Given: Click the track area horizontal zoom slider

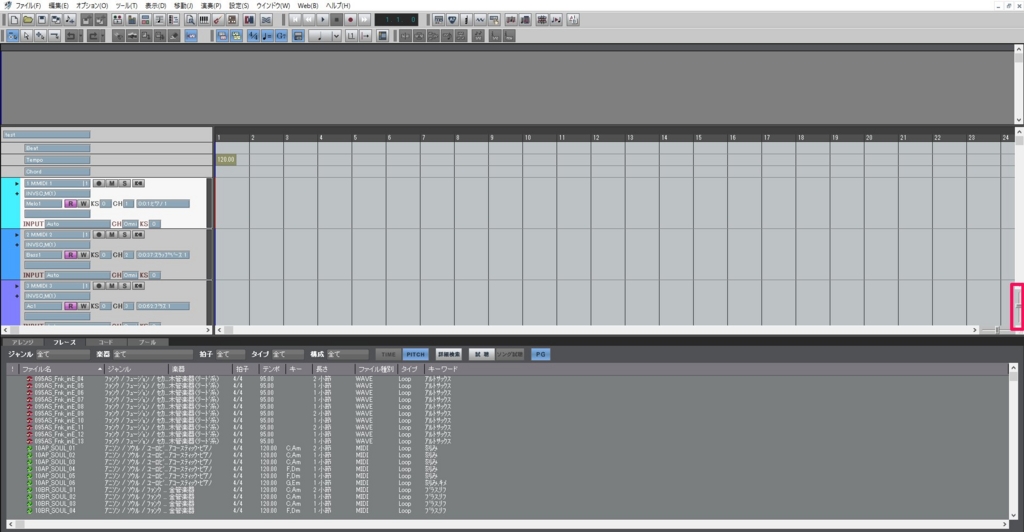Looking at the screenshot, I should tap(995, 330).
